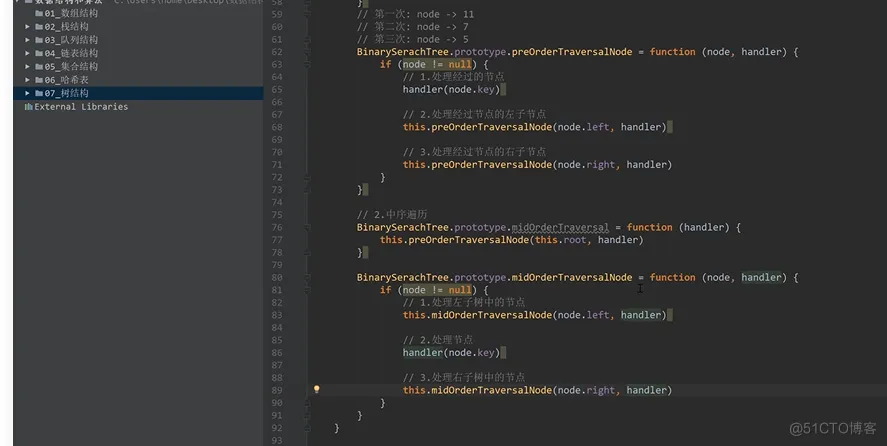Click 'node.left' on line 68
Image resolution: width=887 pixels, height=446 pixels.
pos(583,127)
